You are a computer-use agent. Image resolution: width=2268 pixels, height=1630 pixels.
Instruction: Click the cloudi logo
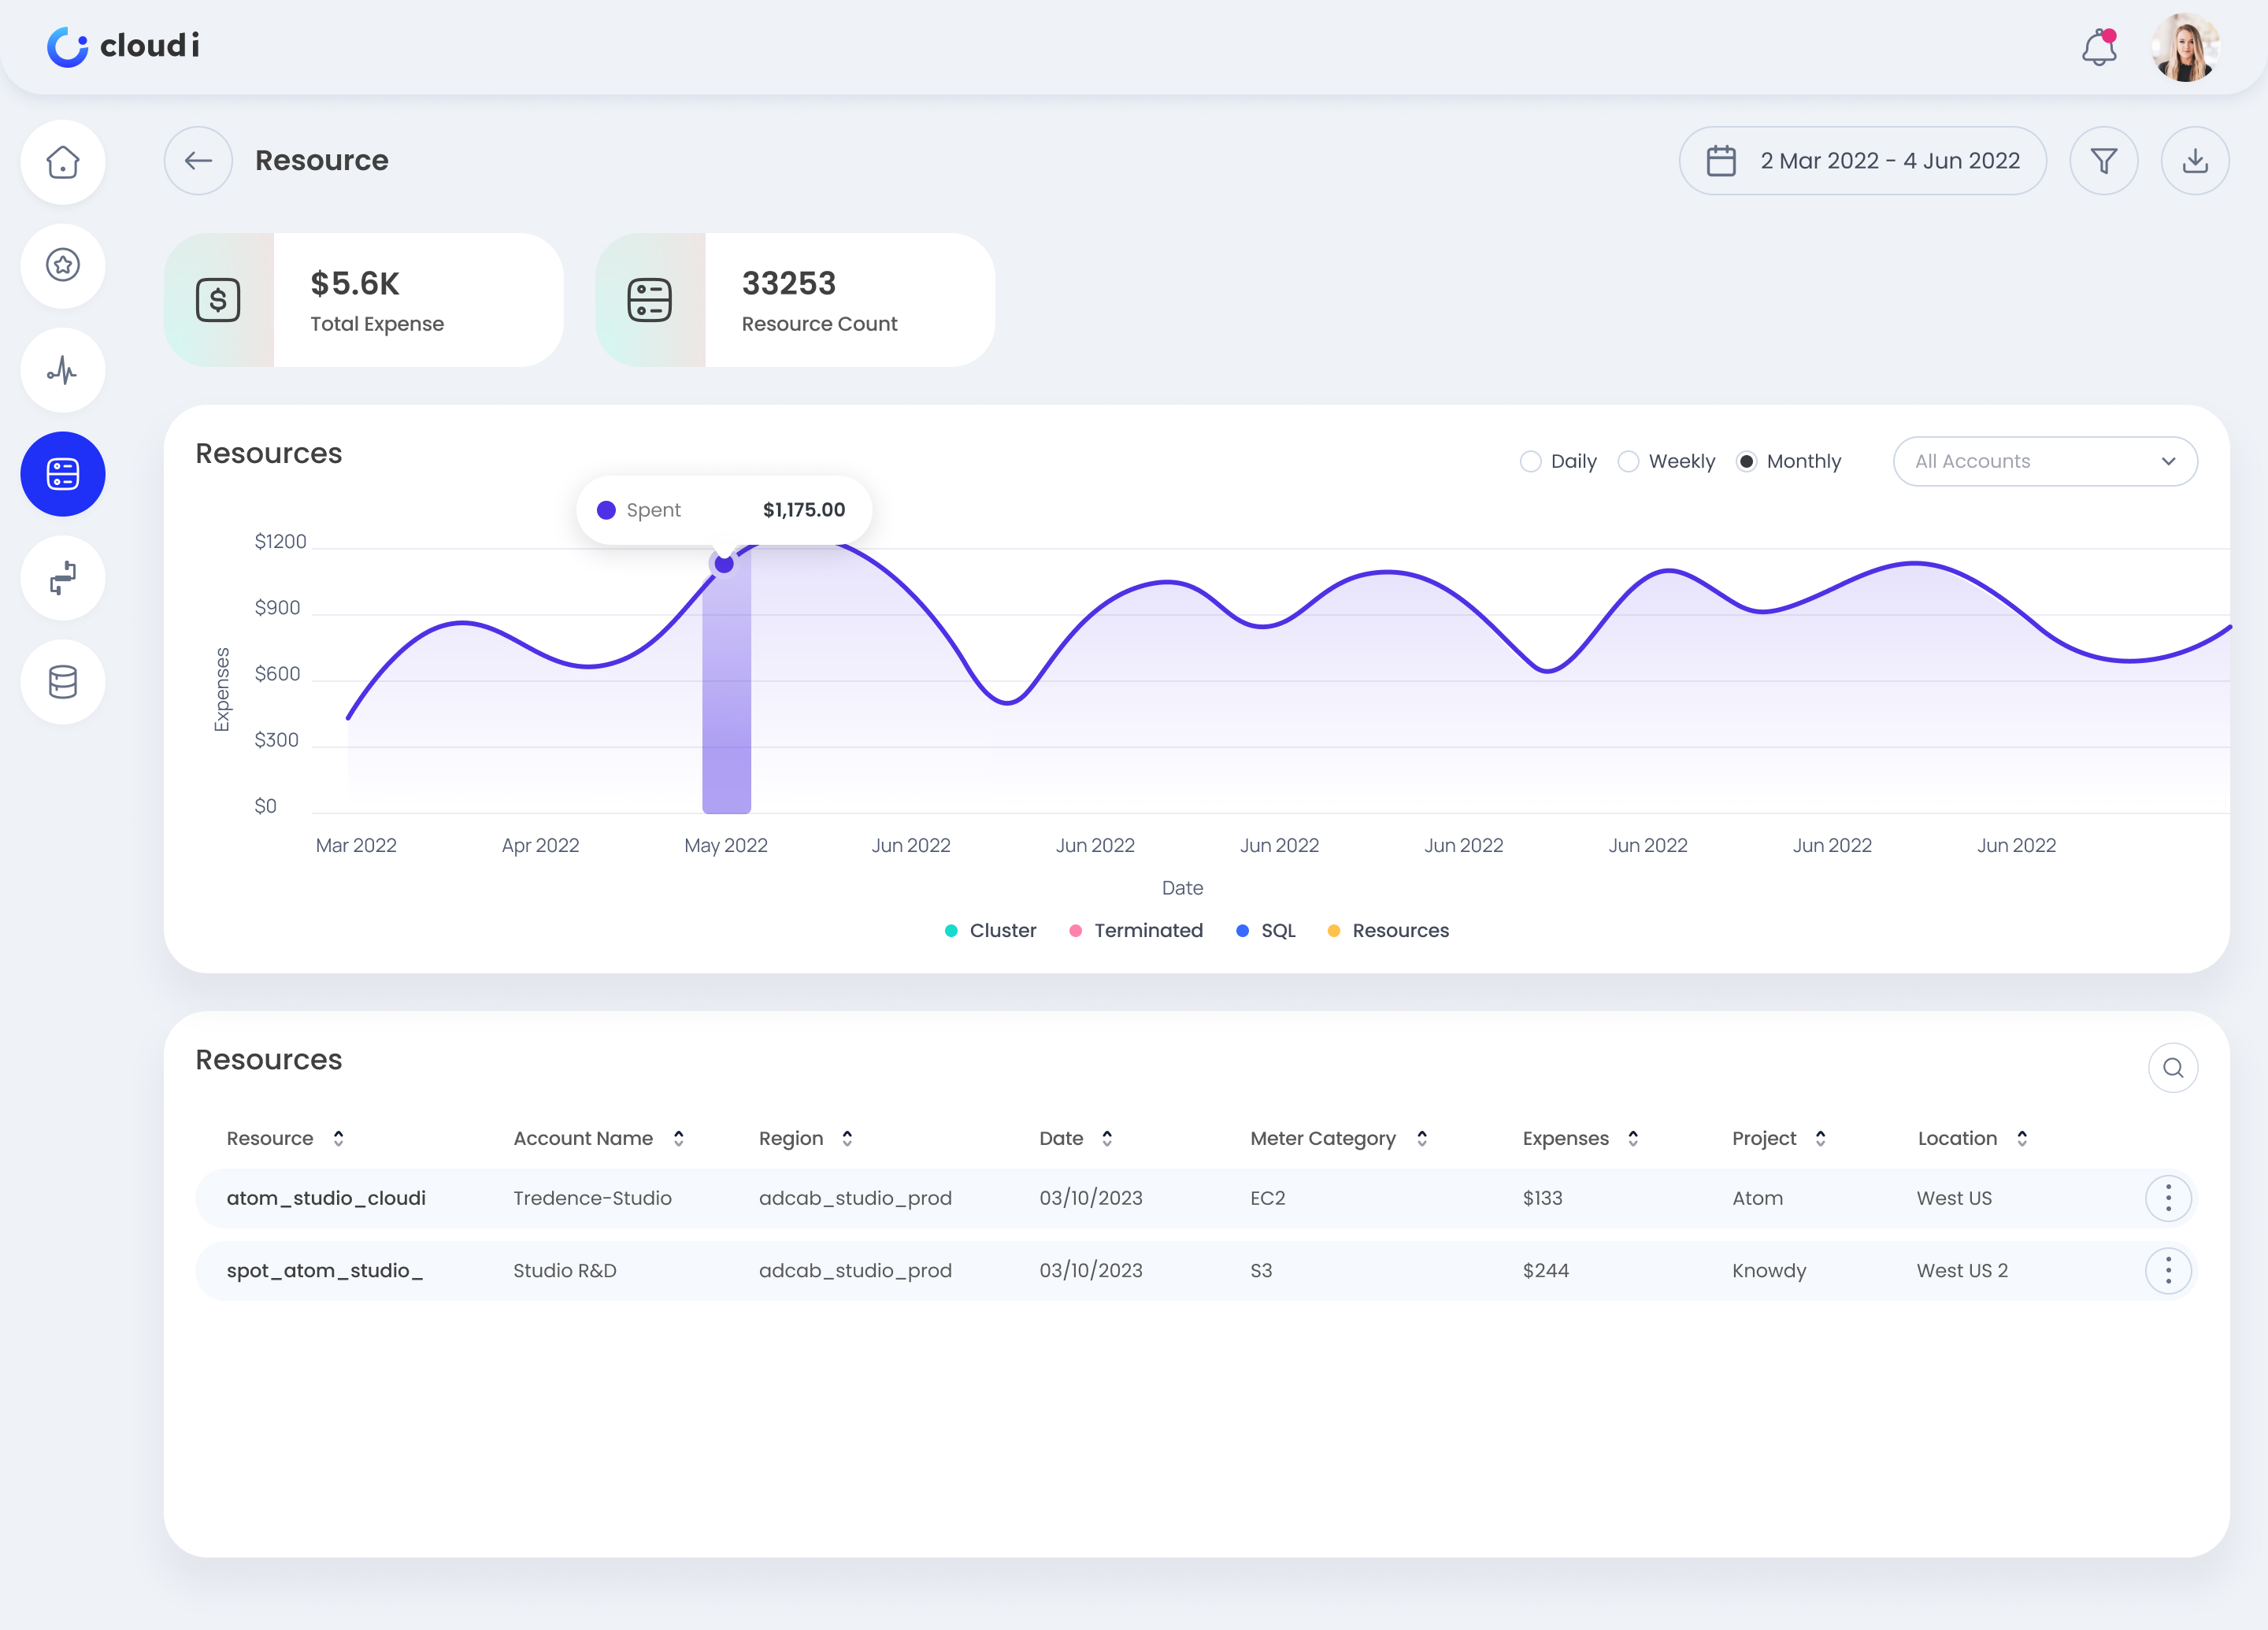click(x=123, y=46)
